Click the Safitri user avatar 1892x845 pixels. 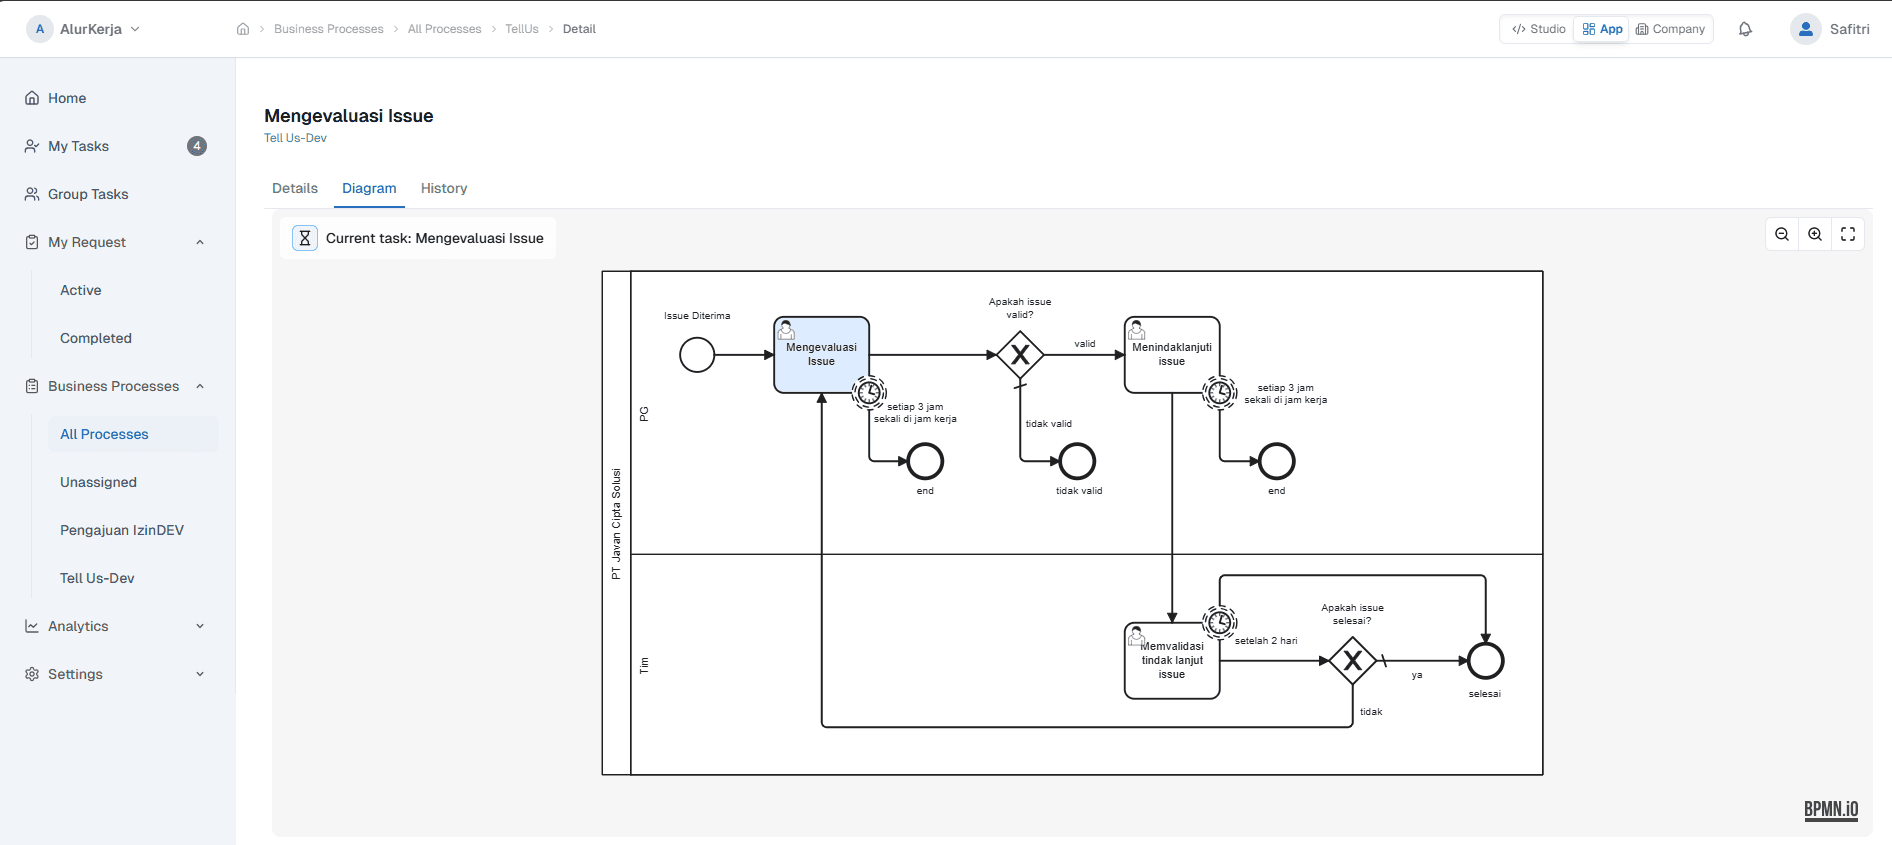[1805, 29]
